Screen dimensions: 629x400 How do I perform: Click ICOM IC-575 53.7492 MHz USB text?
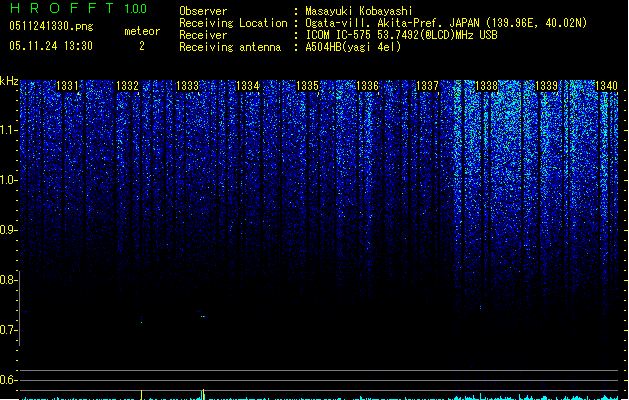pos(401,35)
